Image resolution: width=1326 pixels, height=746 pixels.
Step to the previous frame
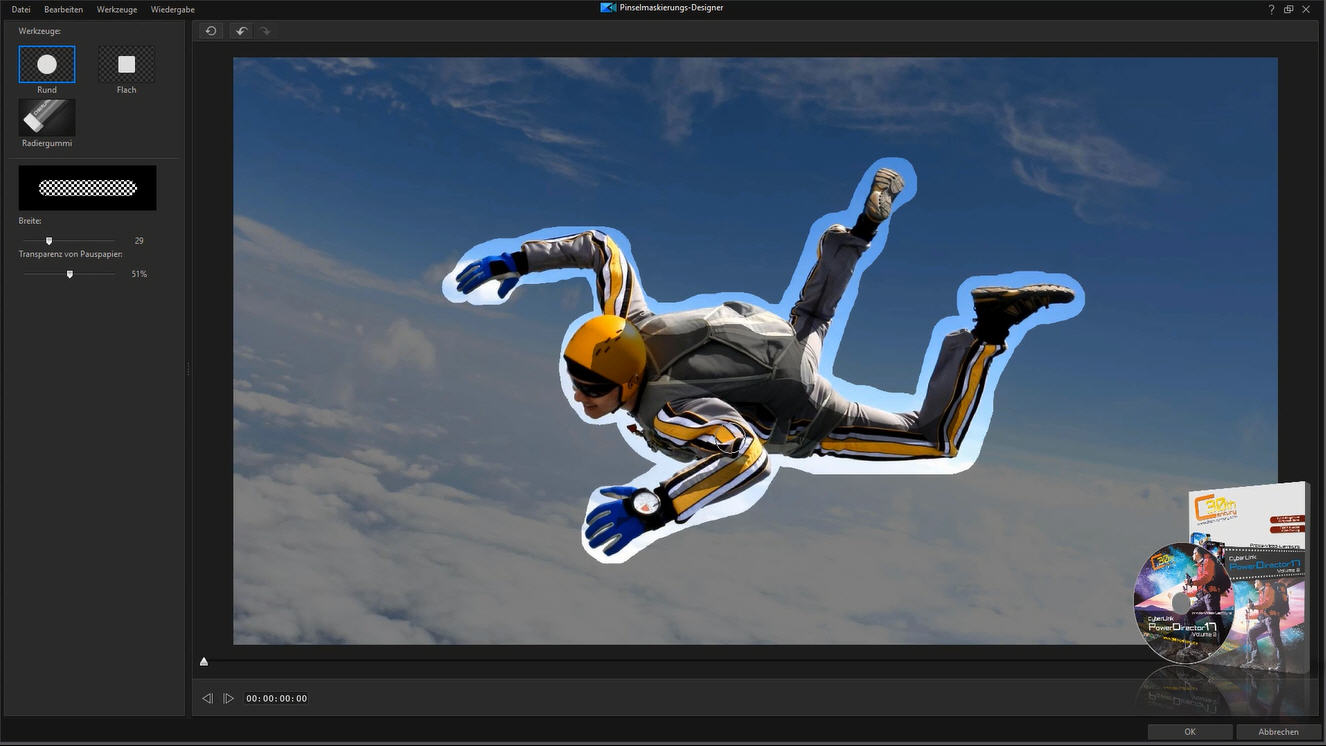point(207,698)
